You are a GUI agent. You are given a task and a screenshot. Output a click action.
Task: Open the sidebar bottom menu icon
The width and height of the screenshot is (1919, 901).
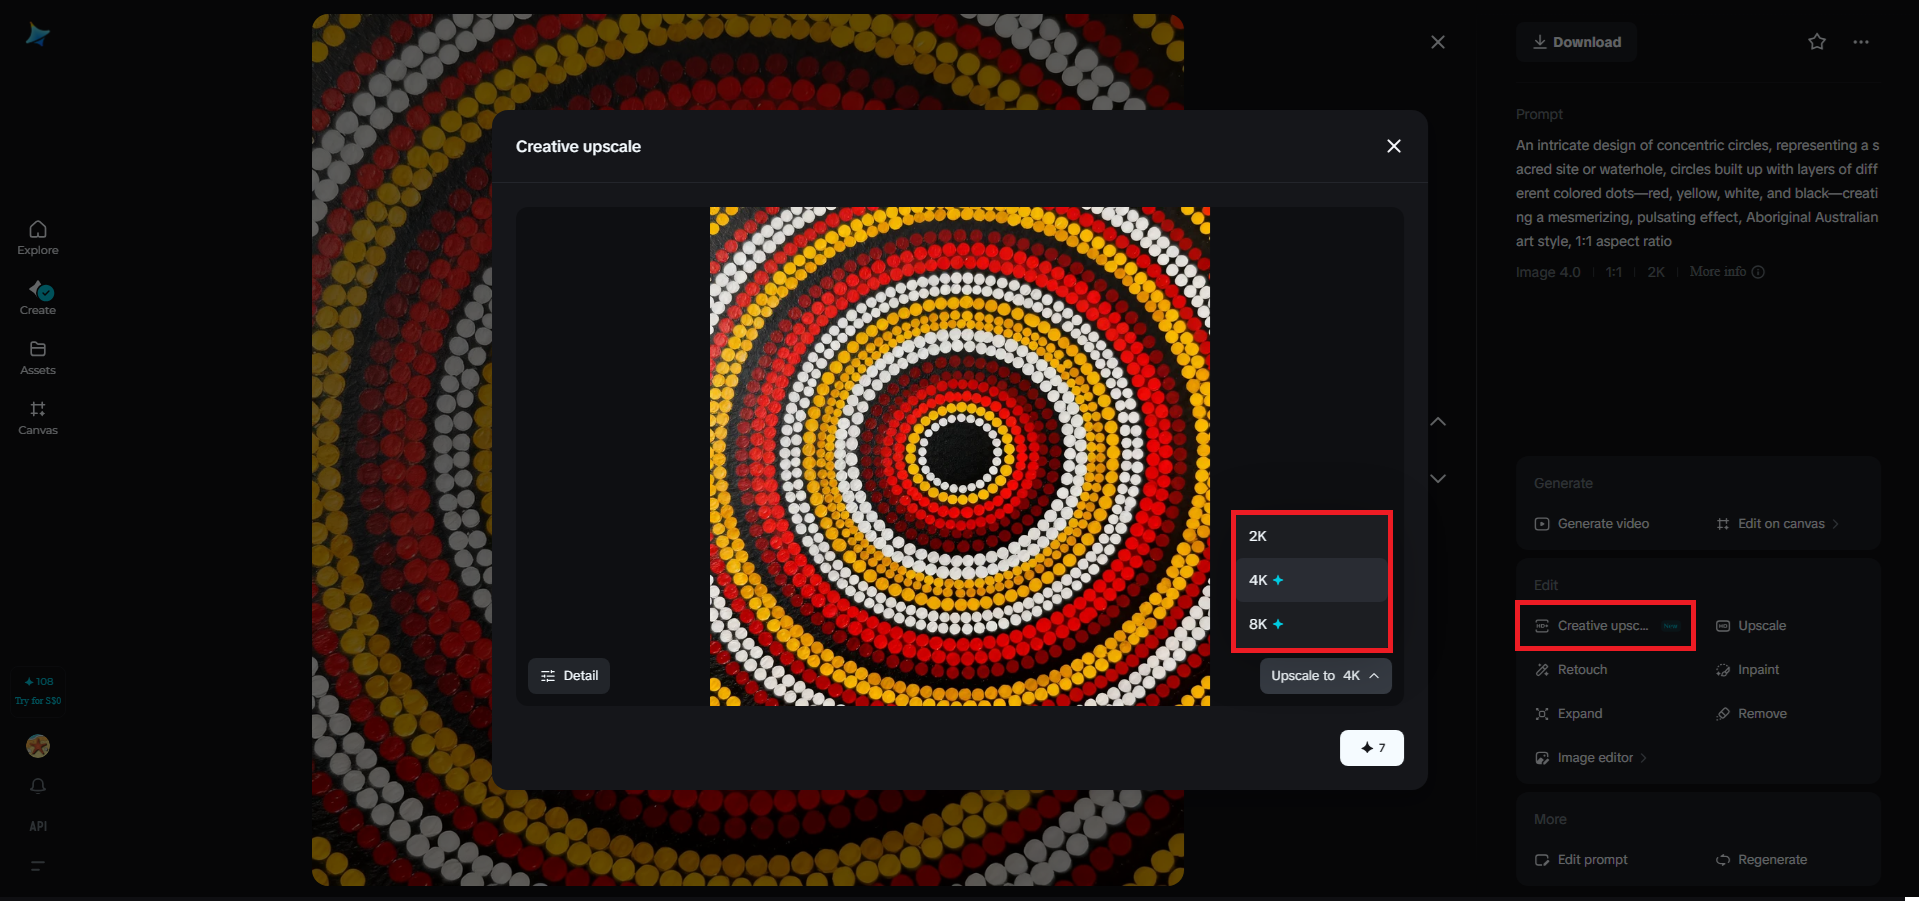pyautogui.click(x=38, y=866)
